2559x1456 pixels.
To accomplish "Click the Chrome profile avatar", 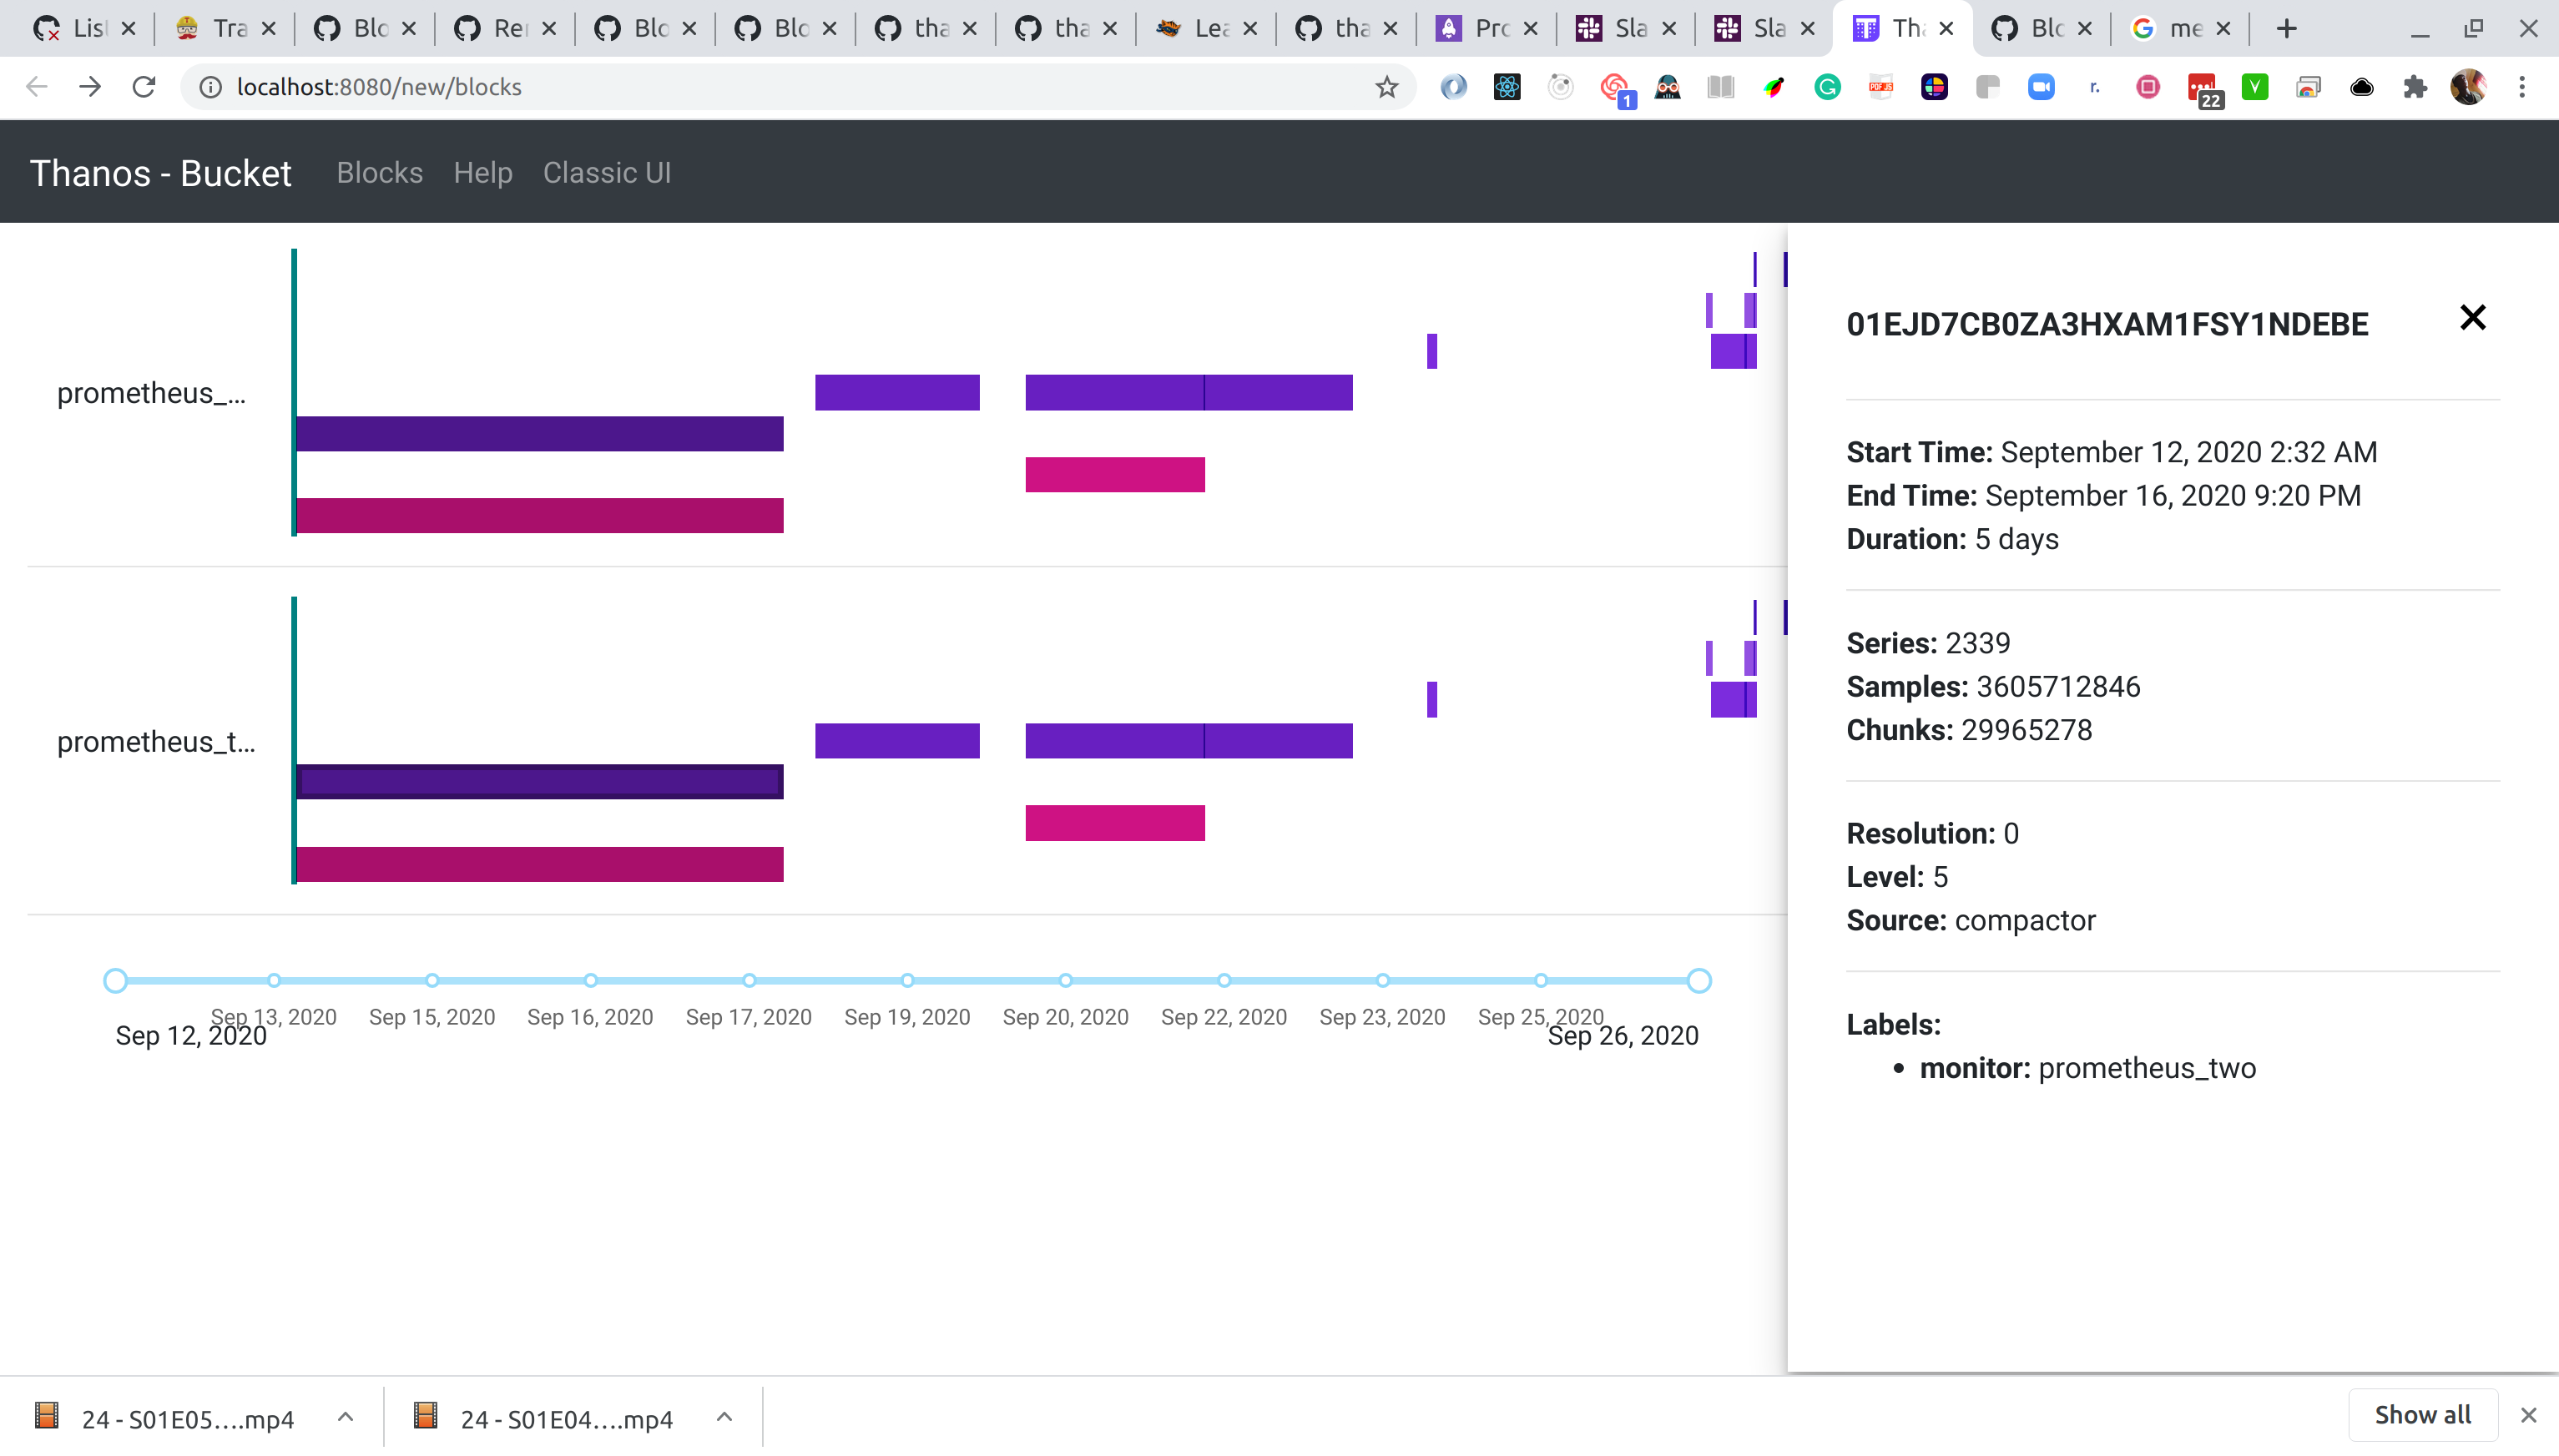I will click(2469, 87).
